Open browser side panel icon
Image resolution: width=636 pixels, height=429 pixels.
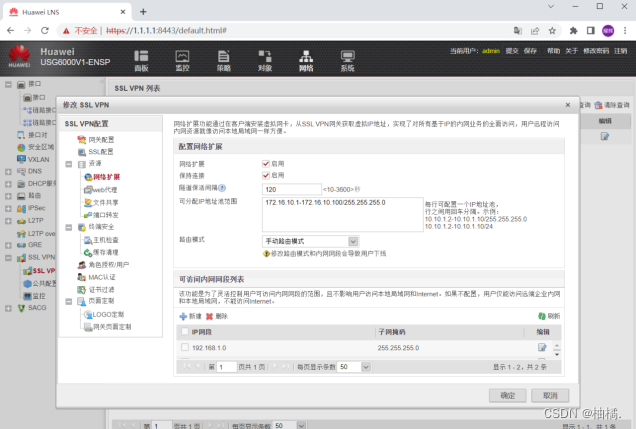pyautogui.click(x=591, y=31)
